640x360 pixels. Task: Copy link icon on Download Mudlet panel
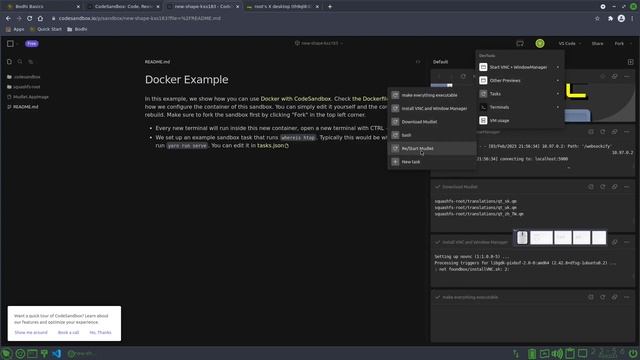(614, 187)
